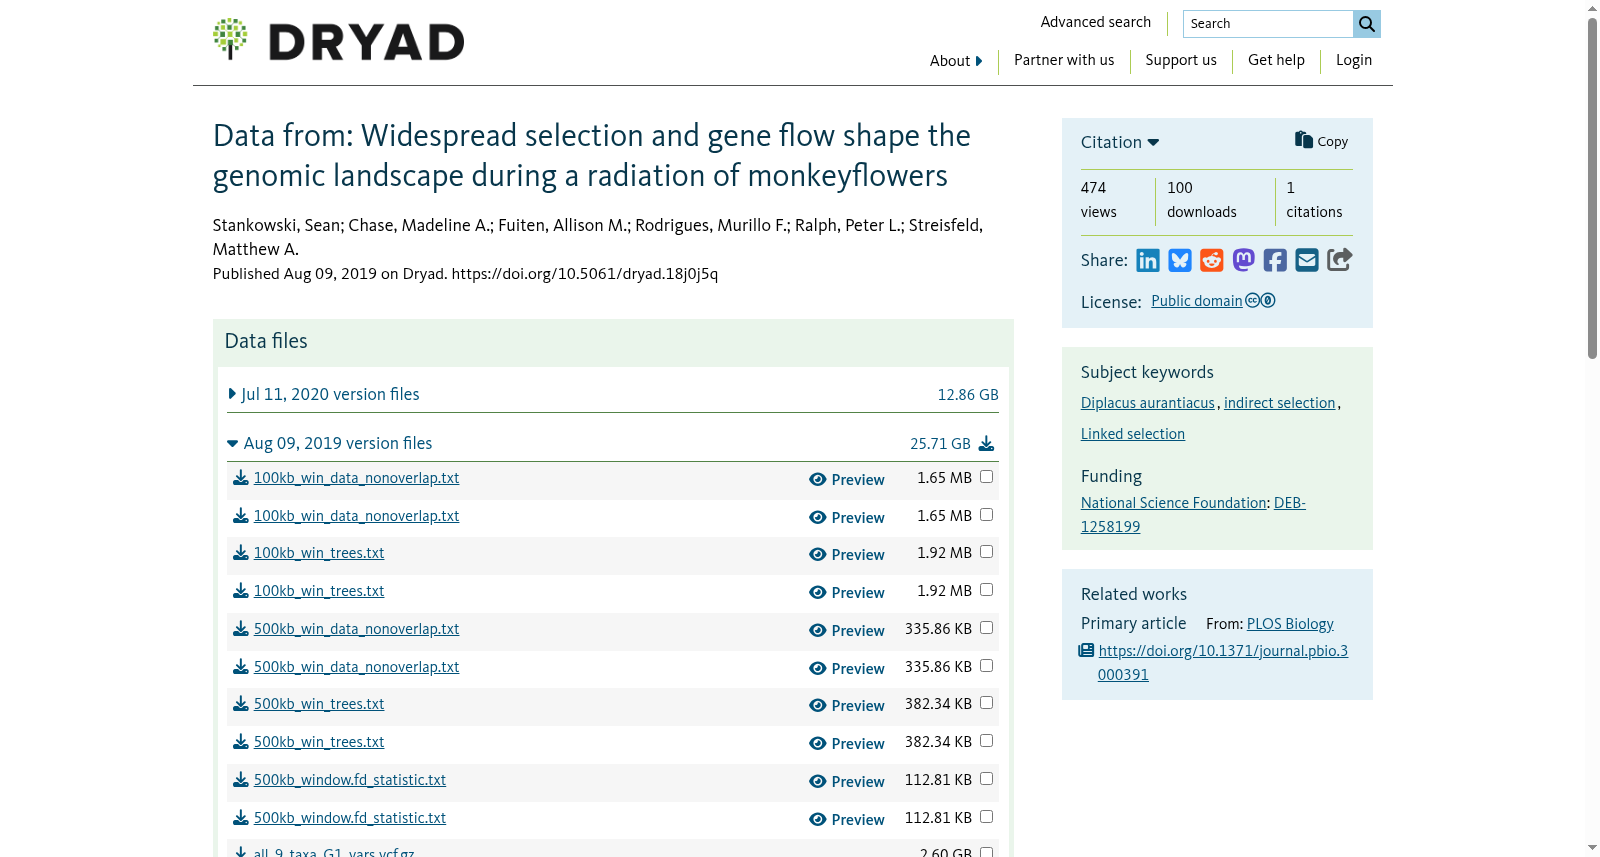
Task: Click the 474 views counter
Action: (1098, 200)
